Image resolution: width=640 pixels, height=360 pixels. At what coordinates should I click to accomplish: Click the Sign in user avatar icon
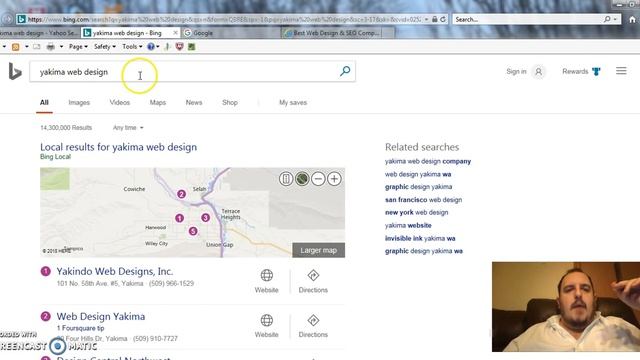click(539, 72)
